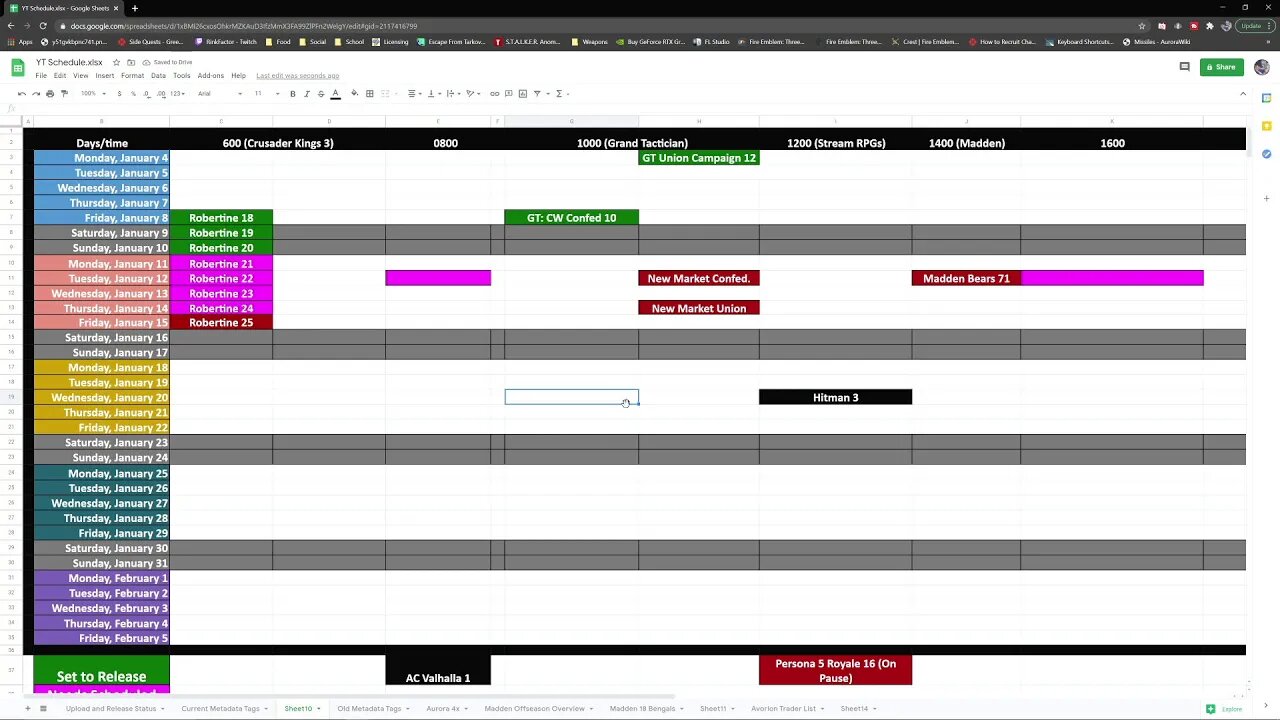The width and height of the screenshot is (1280, 720).
Task: Click Add Sheet plus icon
Action: click(27, 709)
